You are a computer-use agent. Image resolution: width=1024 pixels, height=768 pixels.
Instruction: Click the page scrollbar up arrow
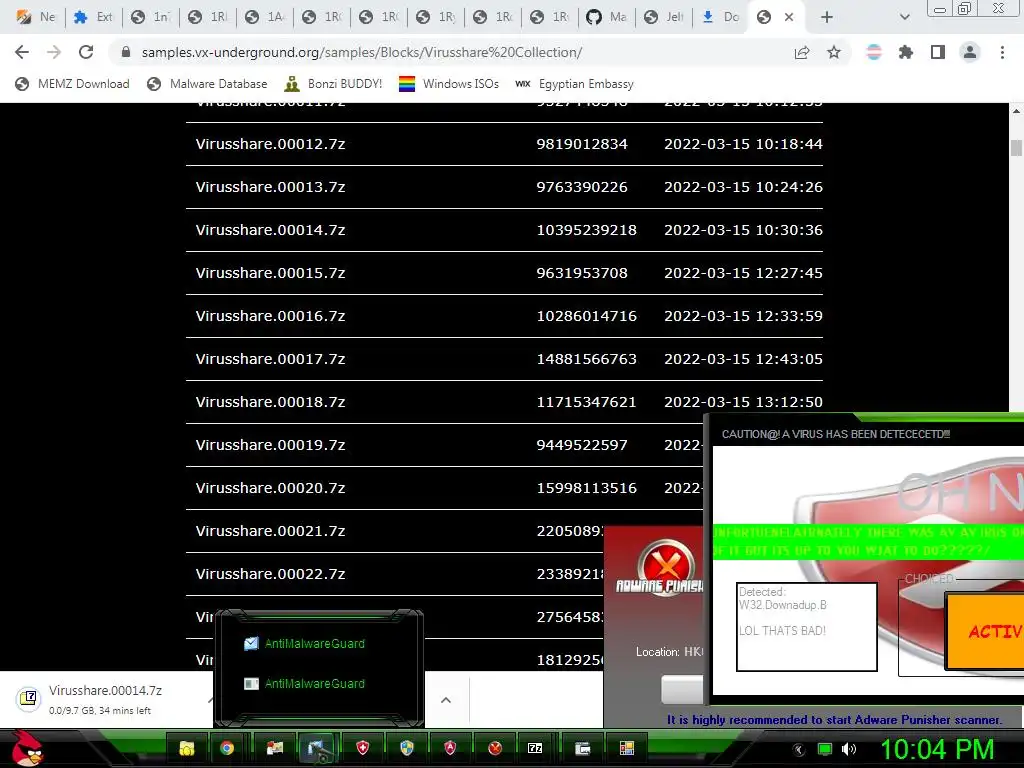(x=1016, y=111)
